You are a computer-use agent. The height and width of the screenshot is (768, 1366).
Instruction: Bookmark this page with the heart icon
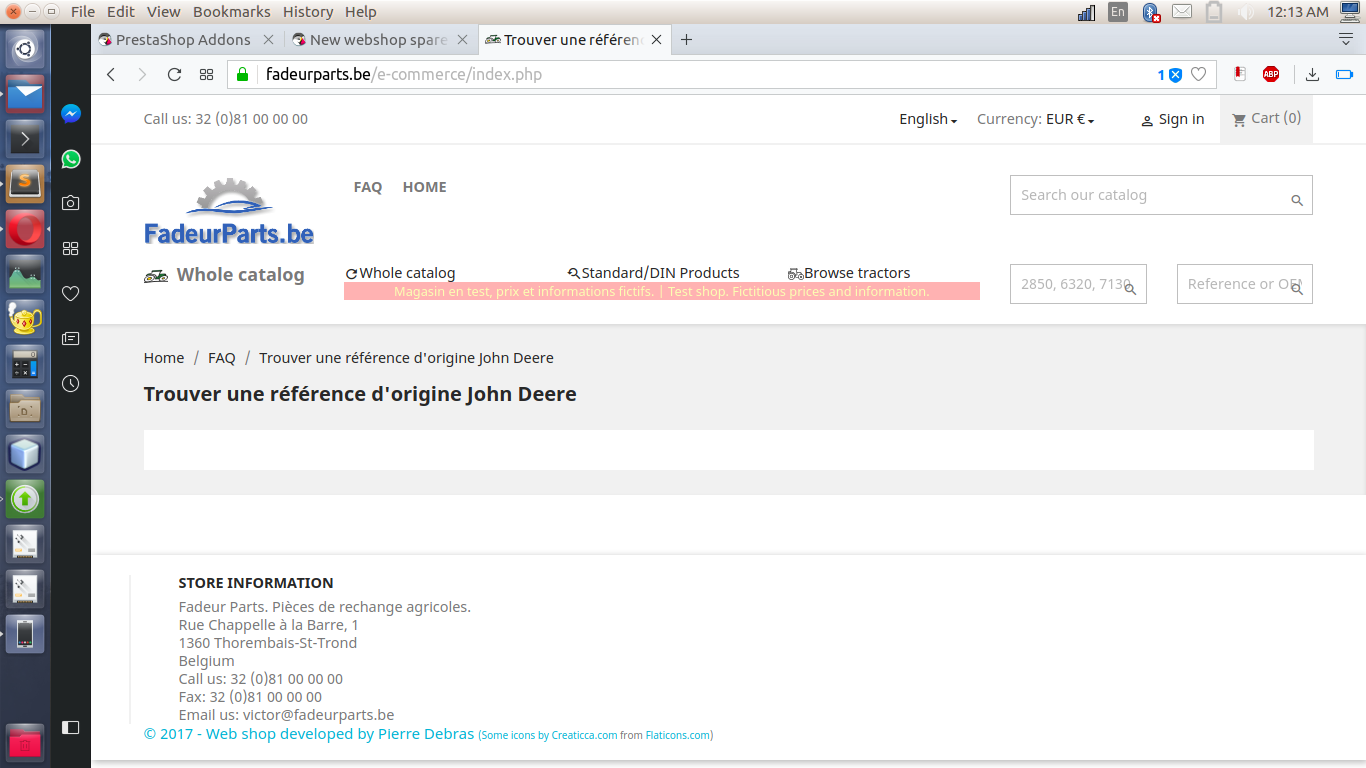click(x=1199, y=74)
